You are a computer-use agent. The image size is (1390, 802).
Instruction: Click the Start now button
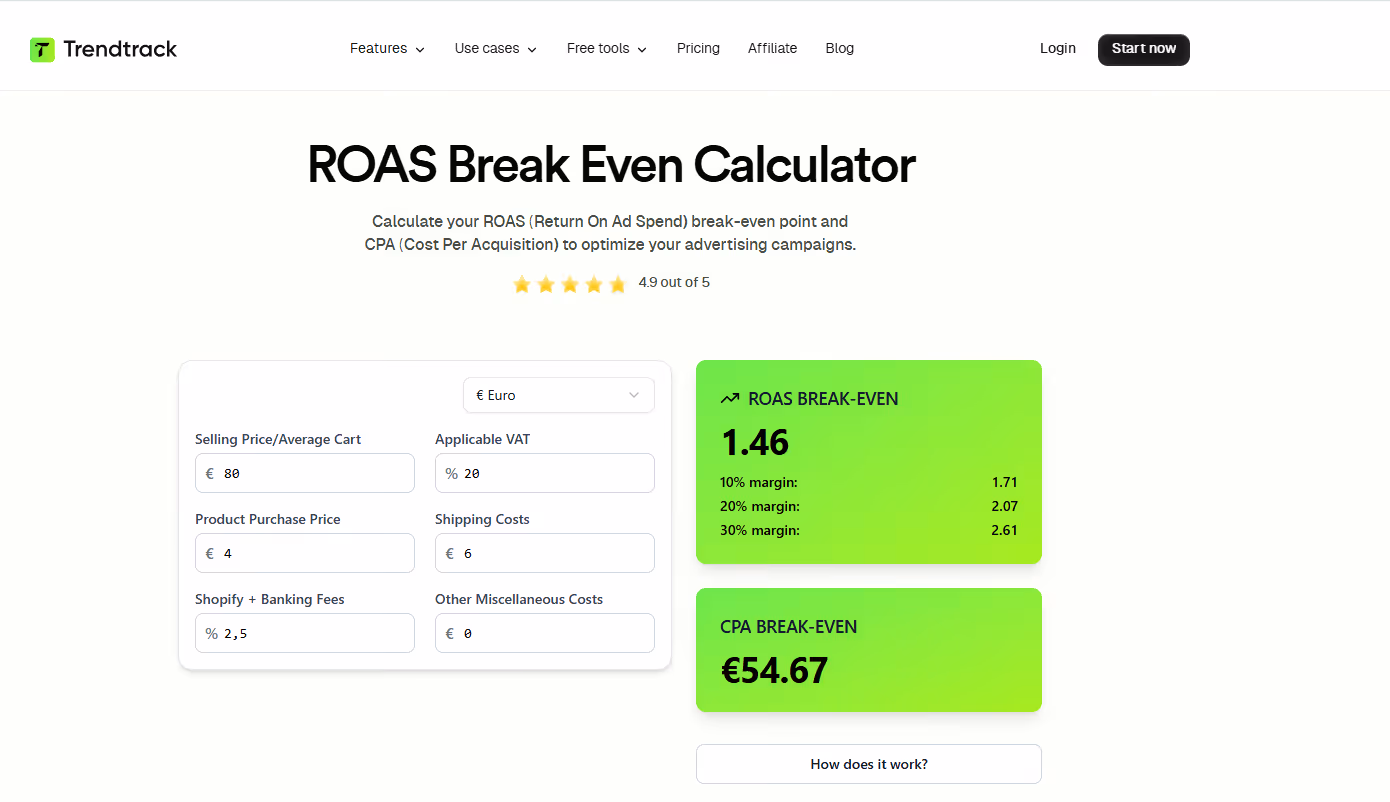1143,49
